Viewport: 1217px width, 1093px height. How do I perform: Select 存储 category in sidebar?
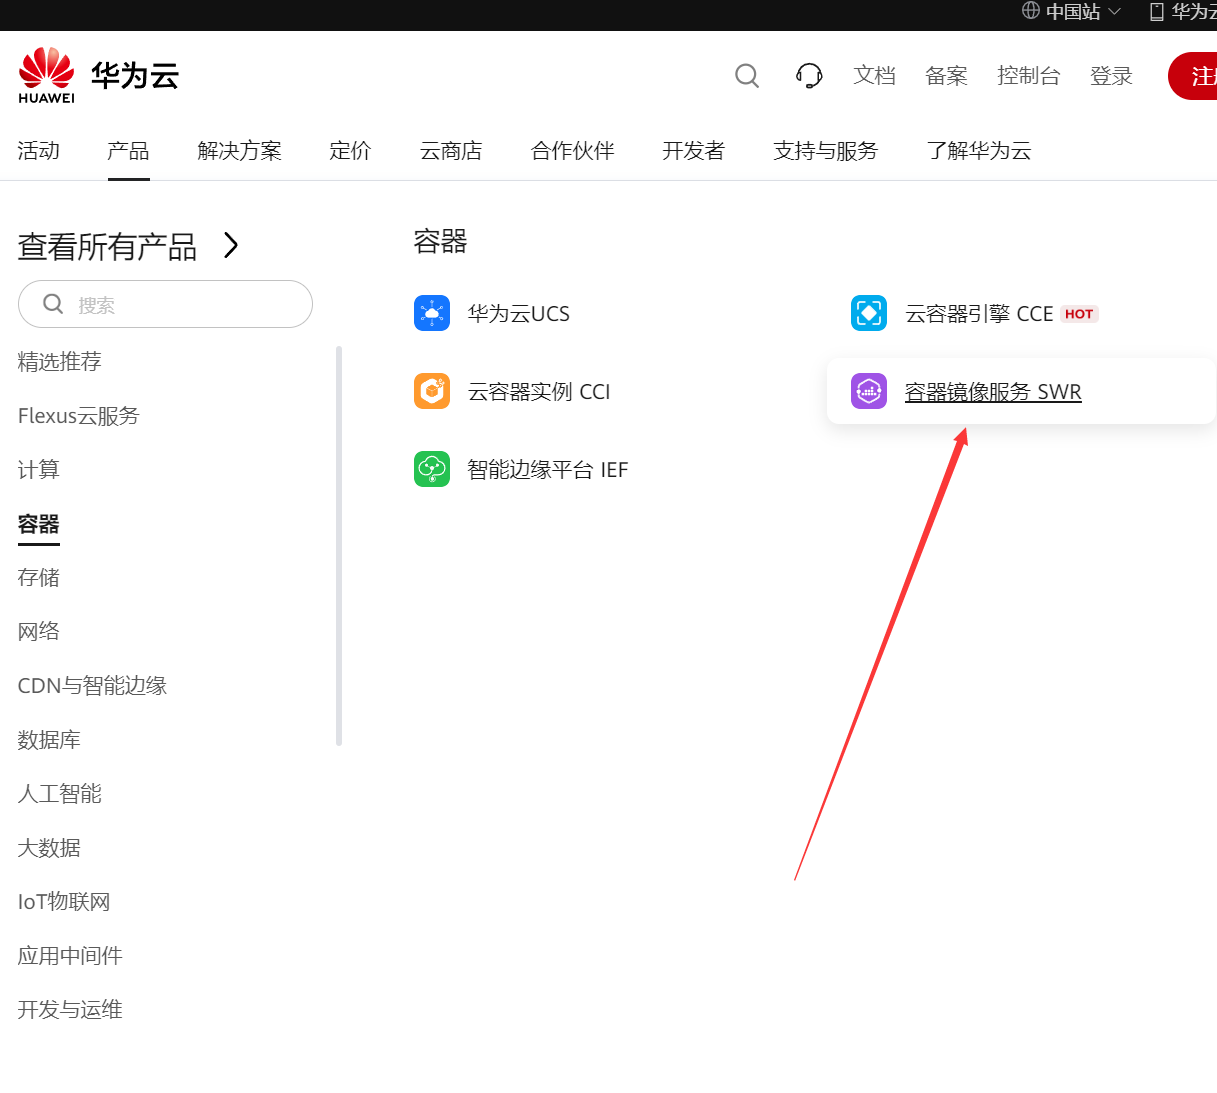[39, 578]
